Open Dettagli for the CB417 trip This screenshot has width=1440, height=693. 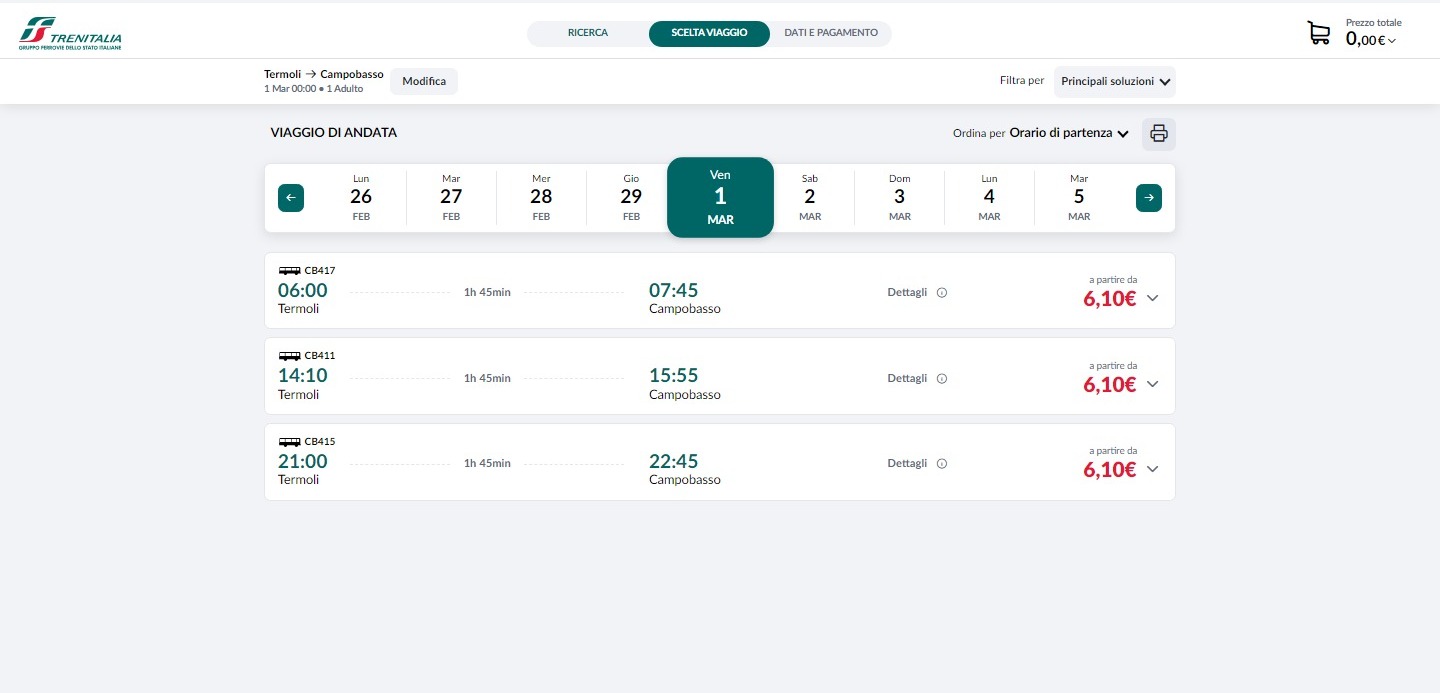pos(907,293)
